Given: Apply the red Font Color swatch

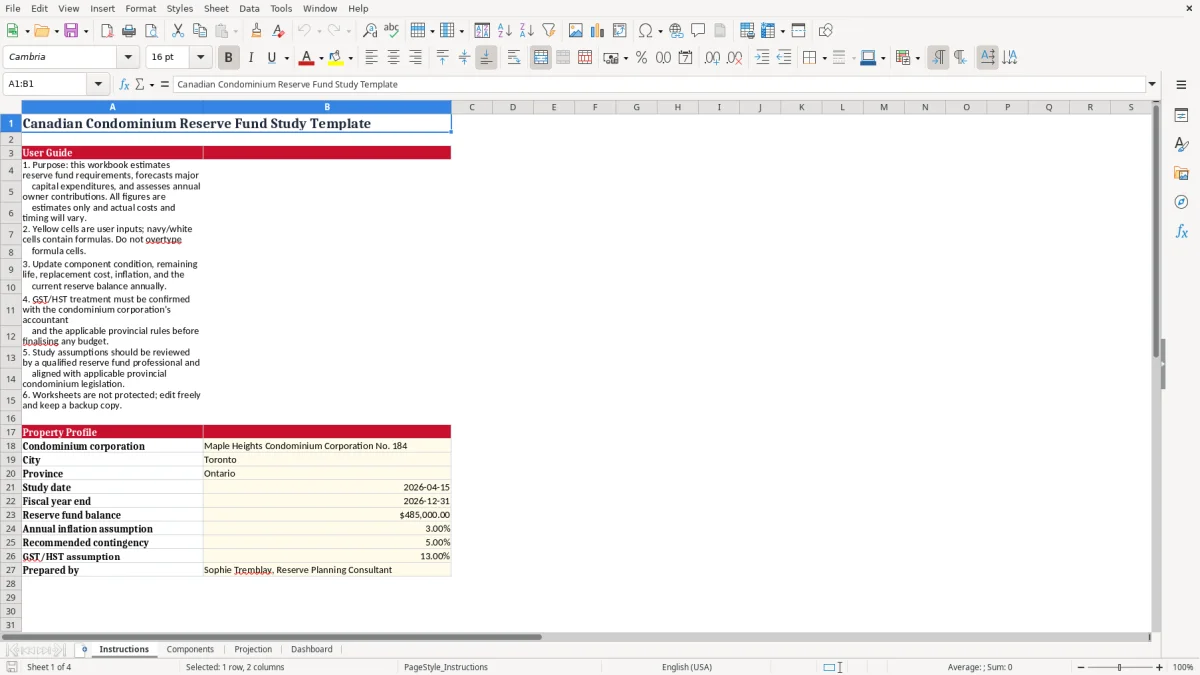Looking at the screenshot, I should pyautogui.click(x=306, y=58).
